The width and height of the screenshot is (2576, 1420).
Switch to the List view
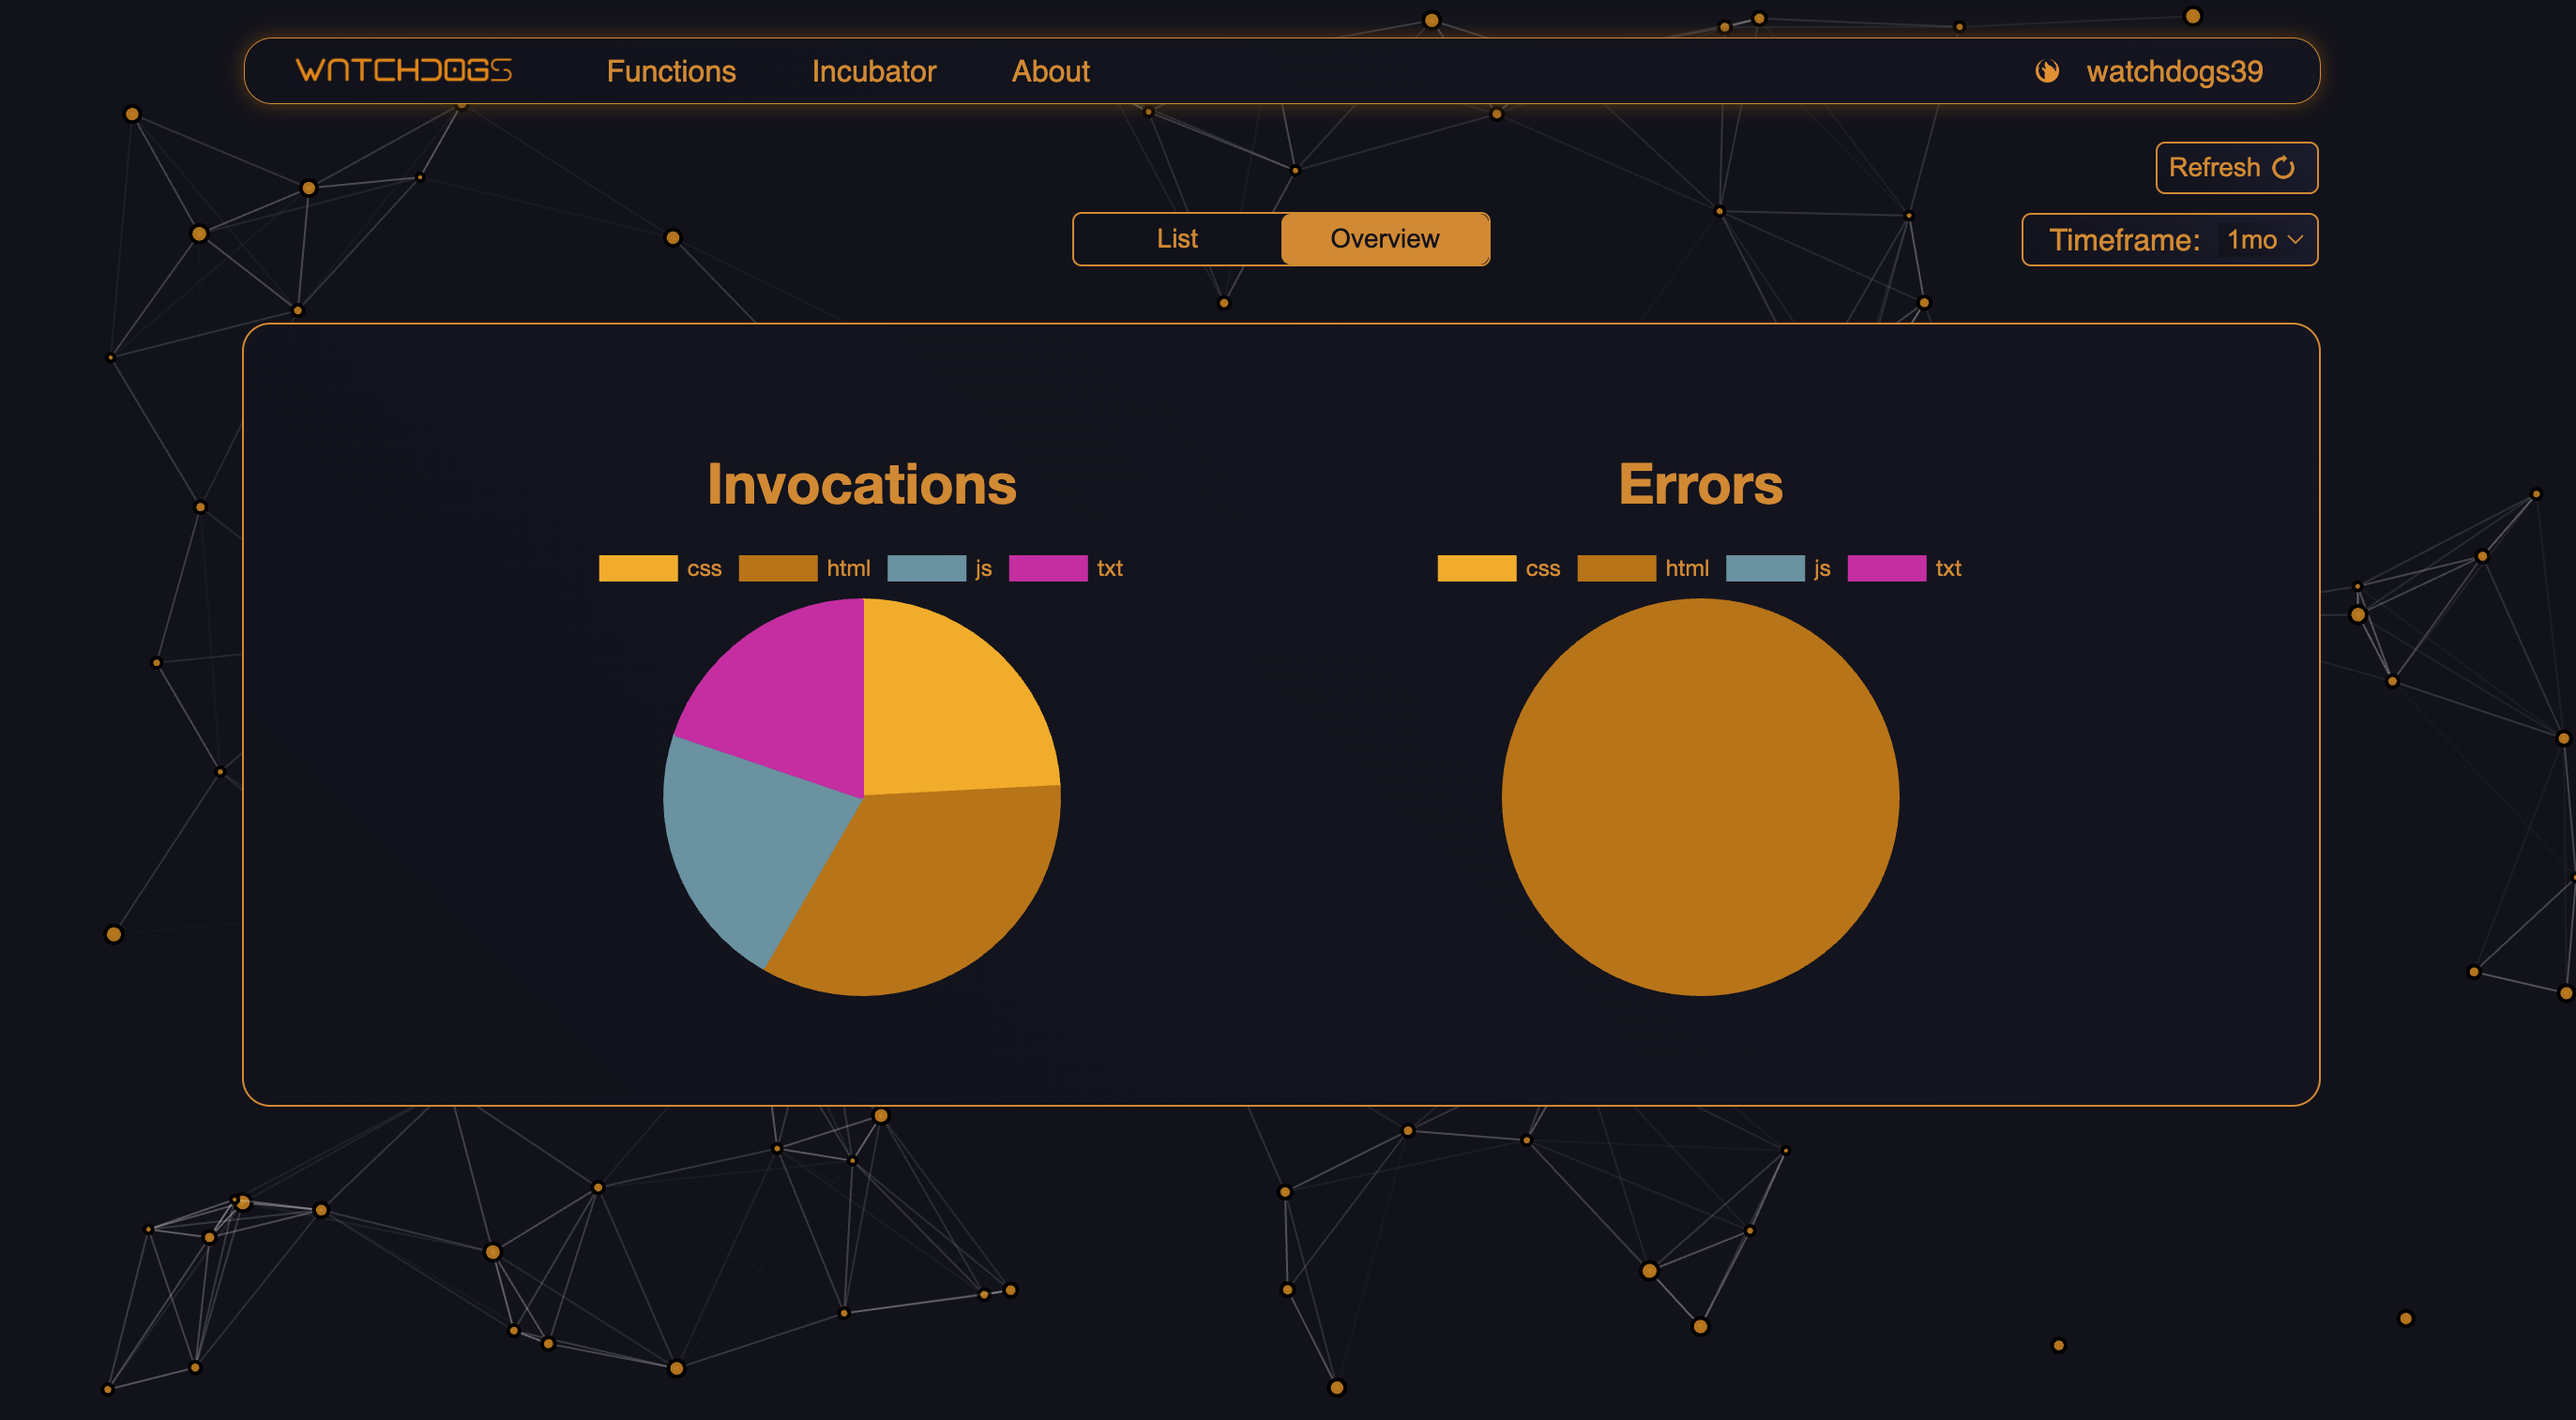point(1176,239)
